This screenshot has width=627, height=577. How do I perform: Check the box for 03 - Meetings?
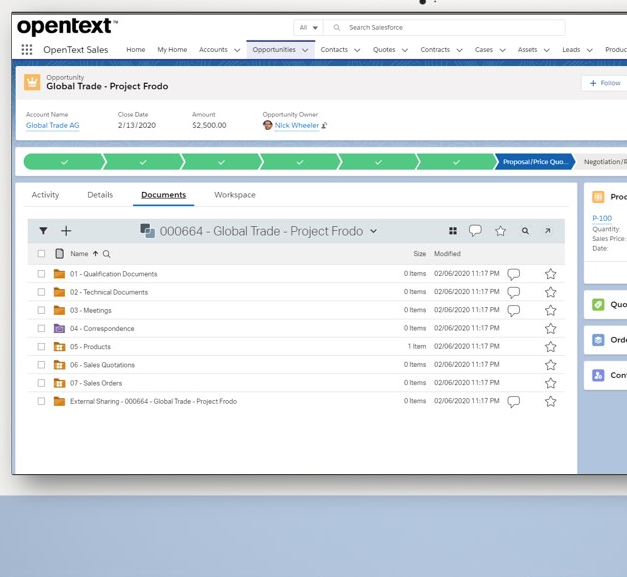(x=41, y=310)
